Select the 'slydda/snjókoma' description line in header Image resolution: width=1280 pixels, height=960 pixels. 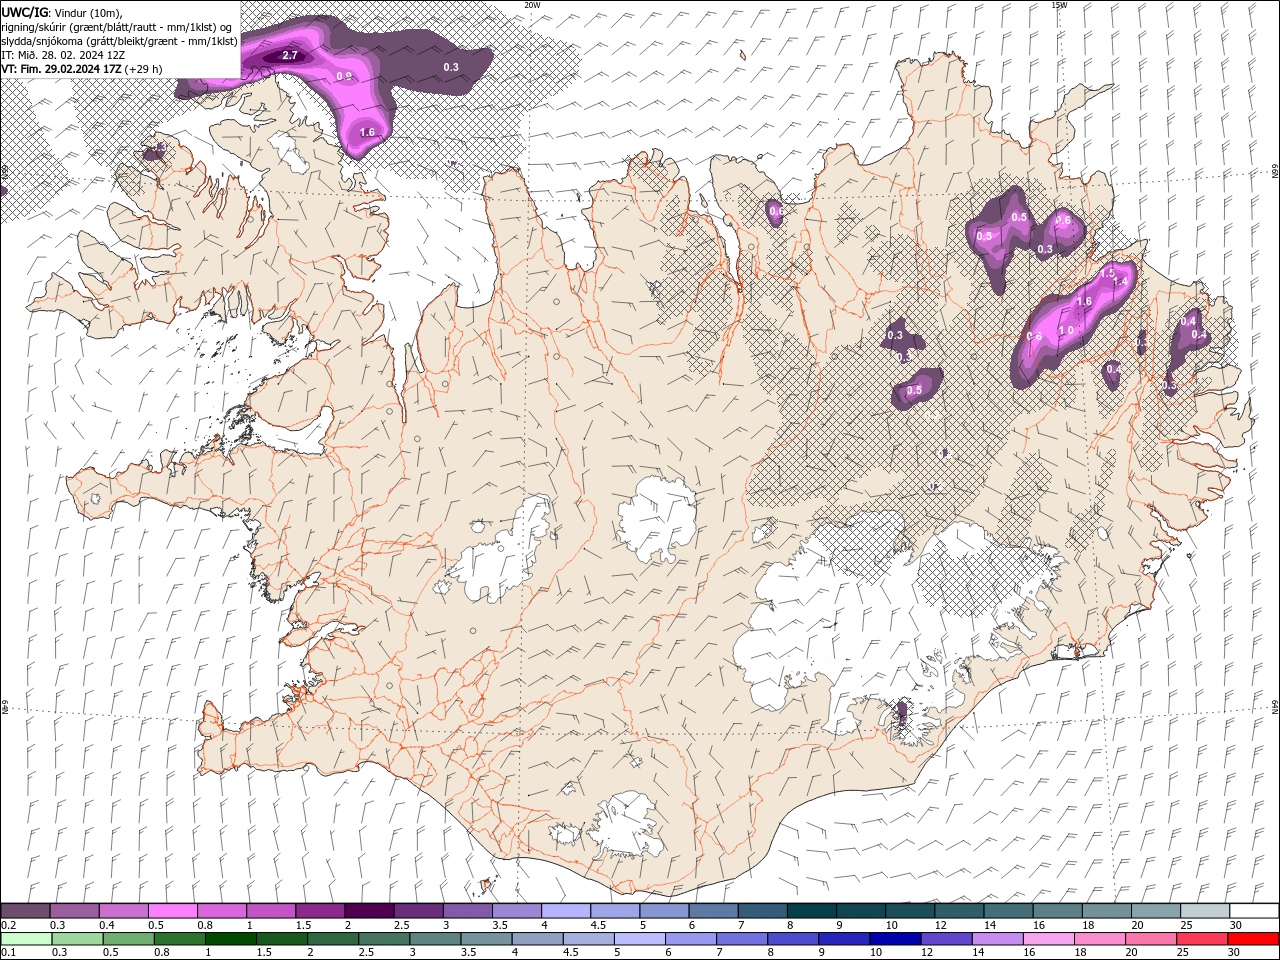pos(120,41)
